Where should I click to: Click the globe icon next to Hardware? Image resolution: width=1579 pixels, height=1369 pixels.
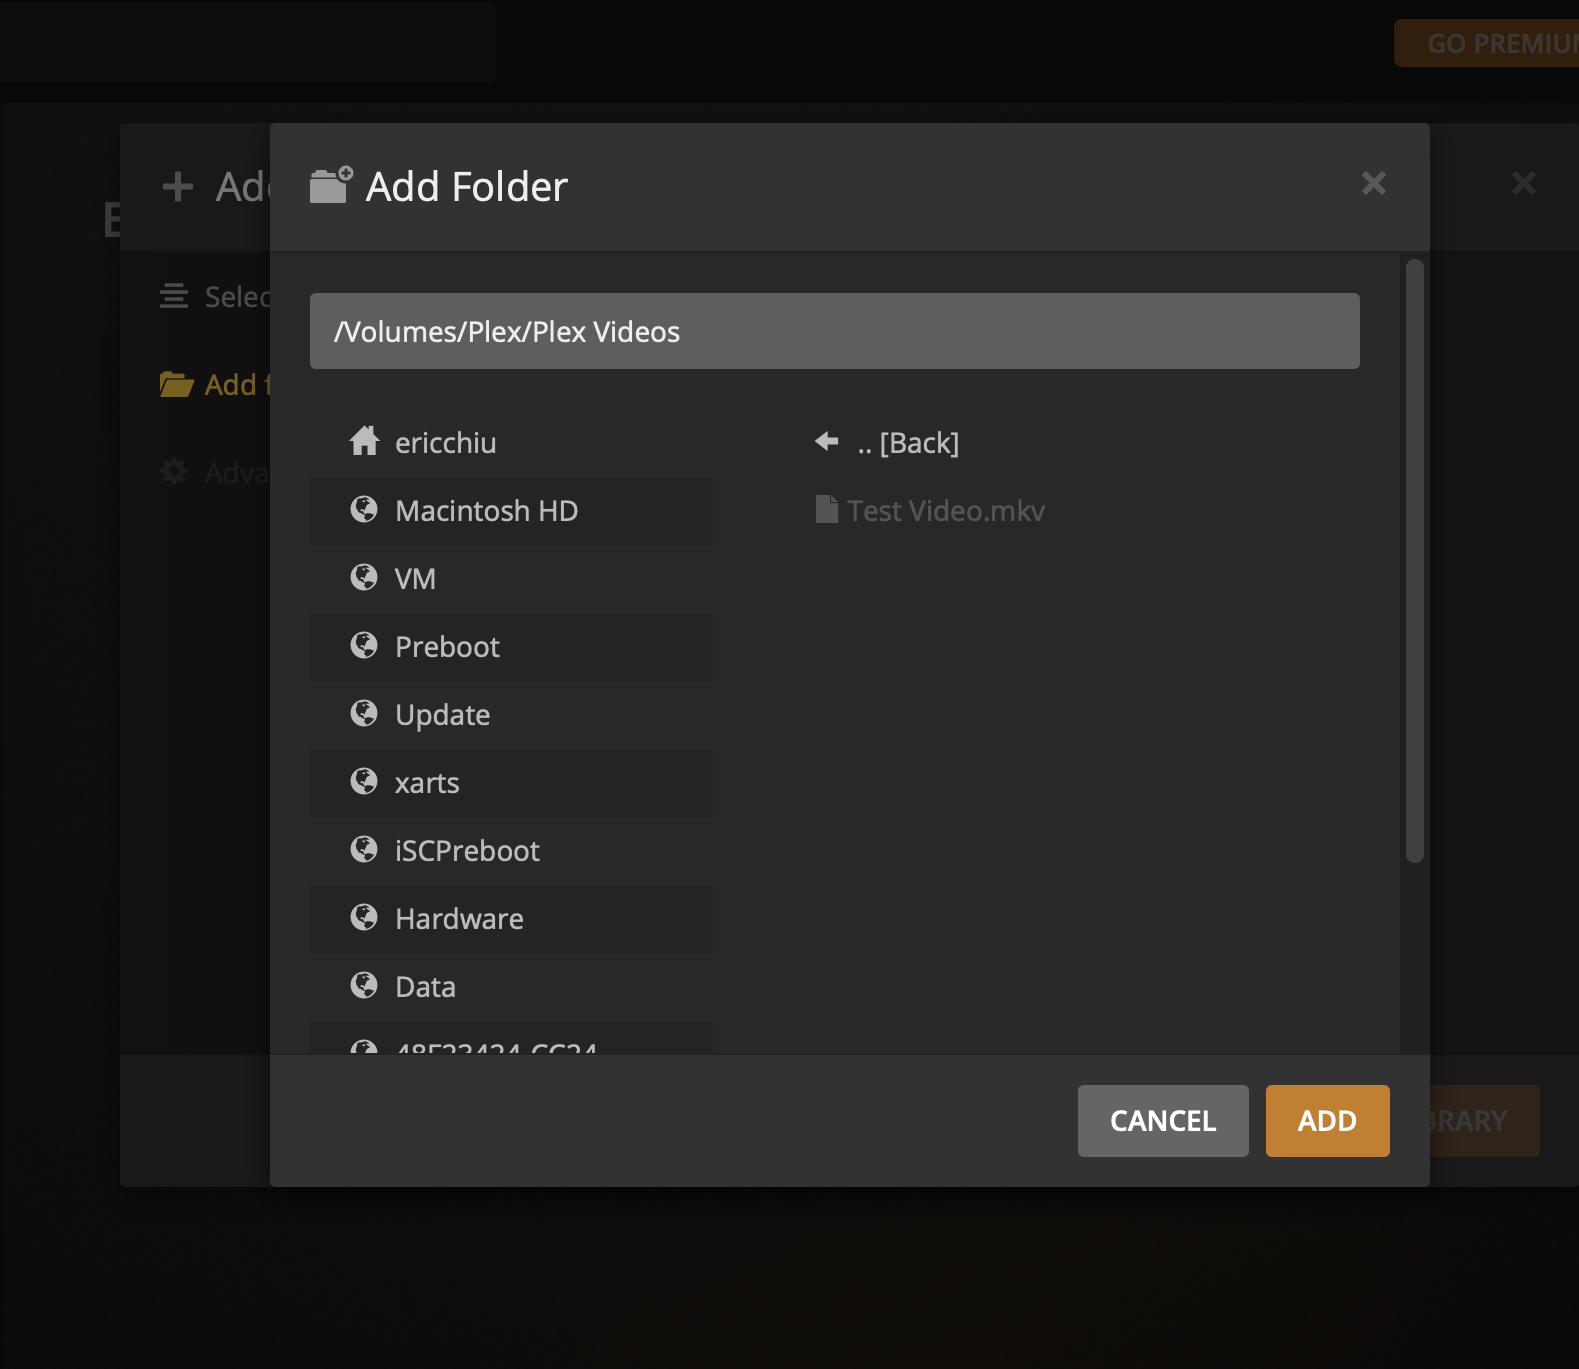pyautogui.click(x=364, y=918)
